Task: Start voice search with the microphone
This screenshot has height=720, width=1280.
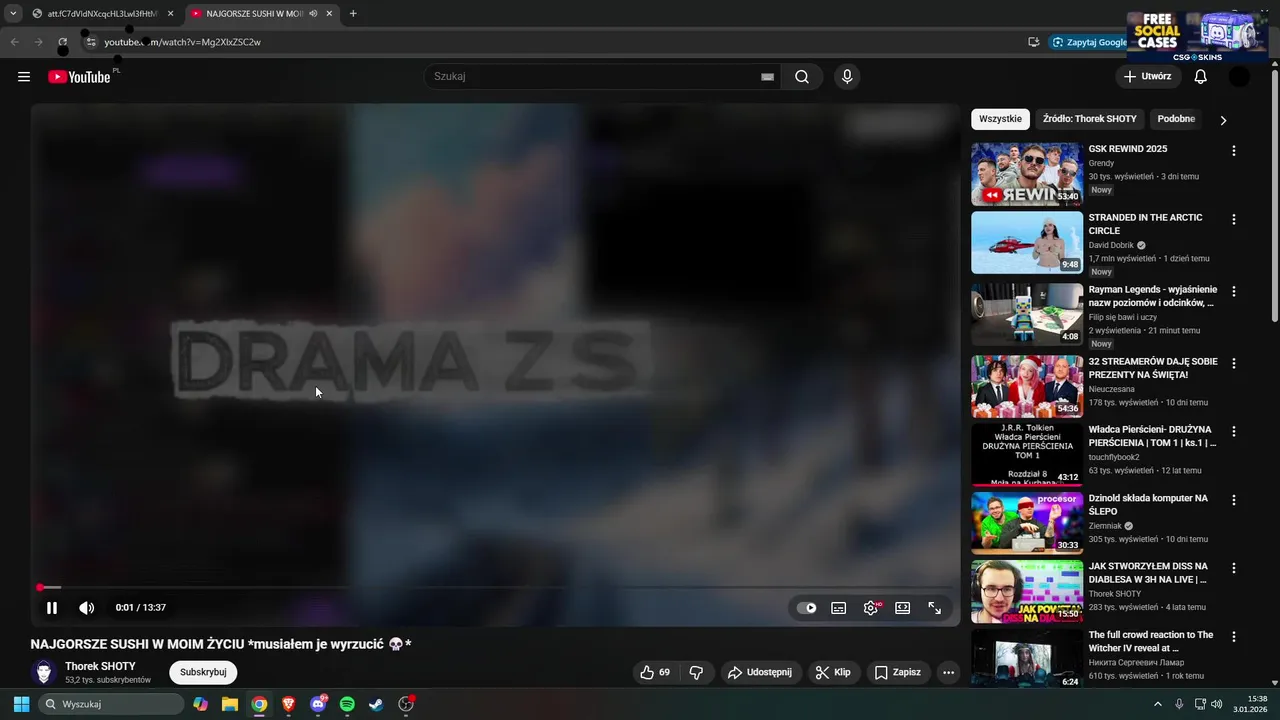Action: (x=847, y=77)
